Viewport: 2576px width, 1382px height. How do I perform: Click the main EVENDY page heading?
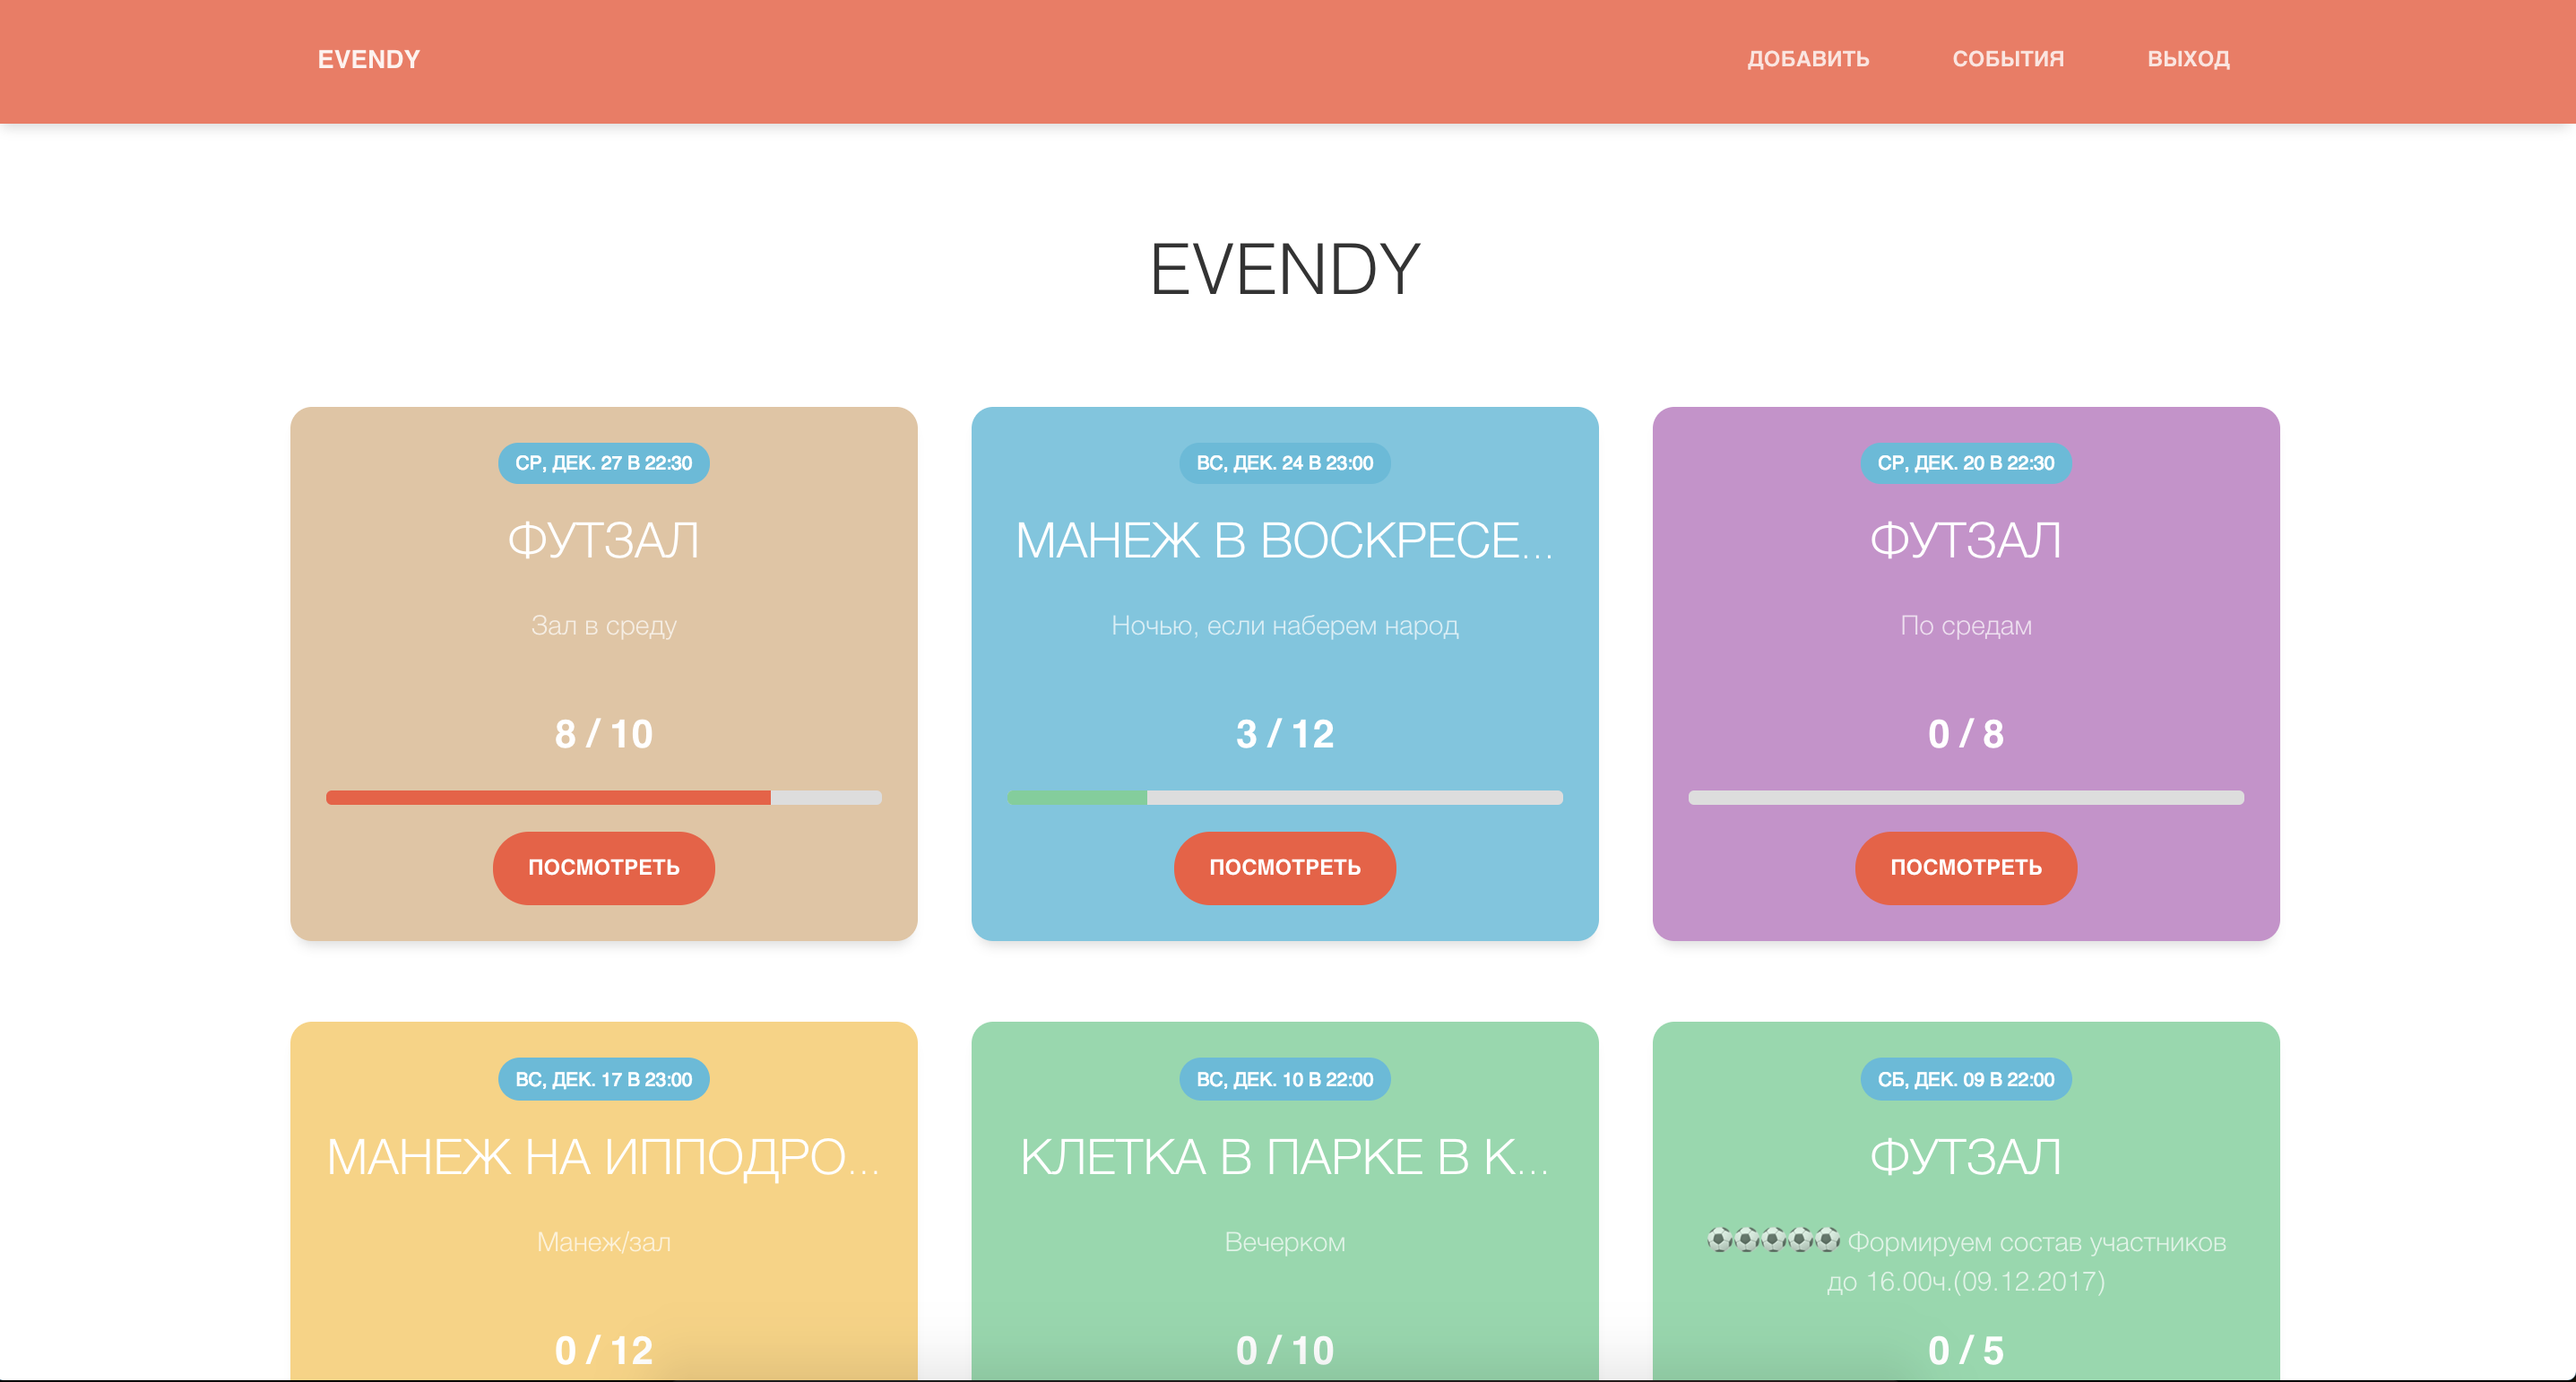pyautogui.click(x=1284, y=270)
